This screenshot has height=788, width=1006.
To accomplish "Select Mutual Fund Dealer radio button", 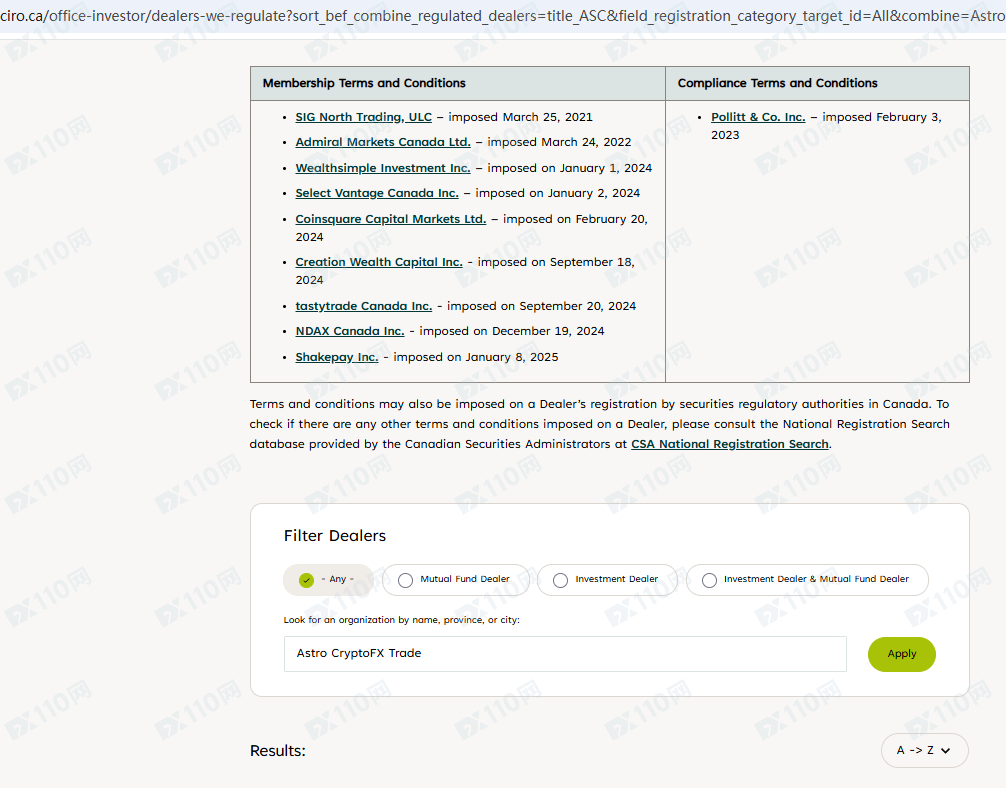I will pyautogui.click(x=456, y=580).
